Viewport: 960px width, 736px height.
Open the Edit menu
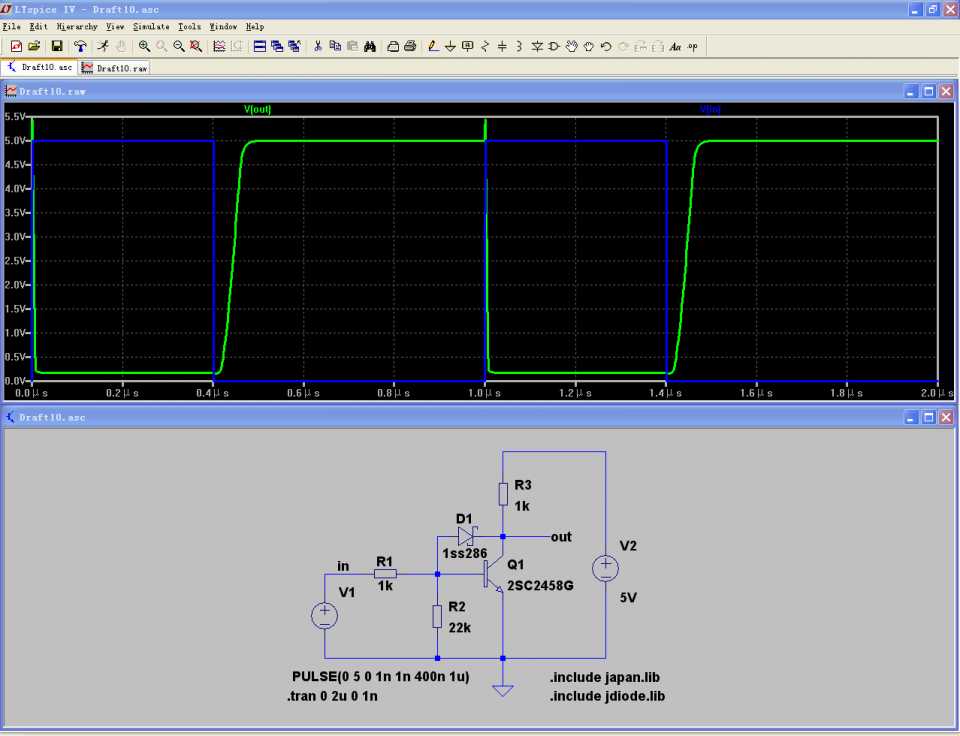click(39, 27)
